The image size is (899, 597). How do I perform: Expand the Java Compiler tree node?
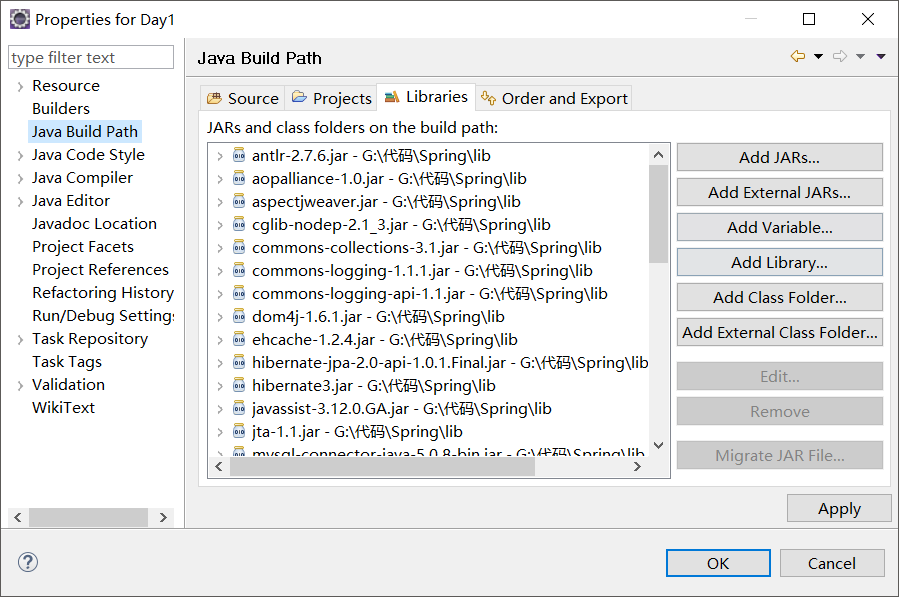click(20, 178)
